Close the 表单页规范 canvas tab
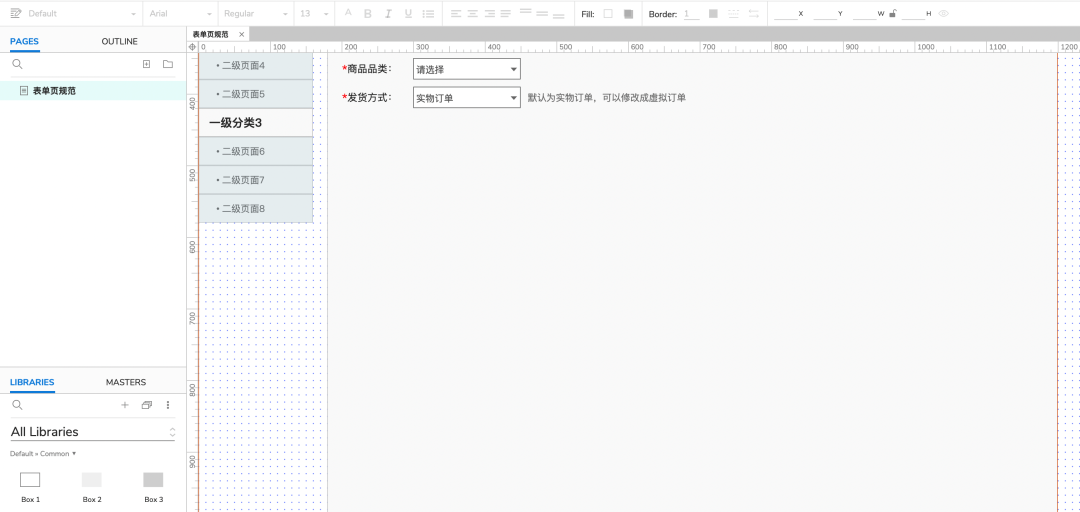Viewport: 1080px width, 512px height. click(x=242, y=34)
